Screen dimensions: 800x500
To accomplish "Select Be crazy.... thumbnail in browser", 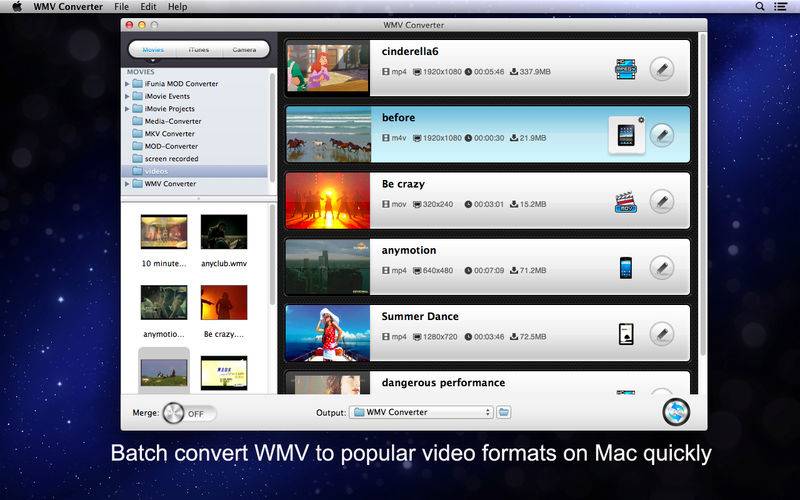I will click(223, 302).
